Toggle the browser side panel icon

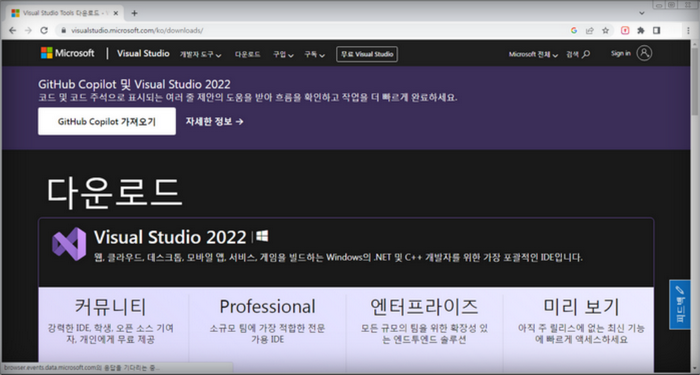[656, 30]
